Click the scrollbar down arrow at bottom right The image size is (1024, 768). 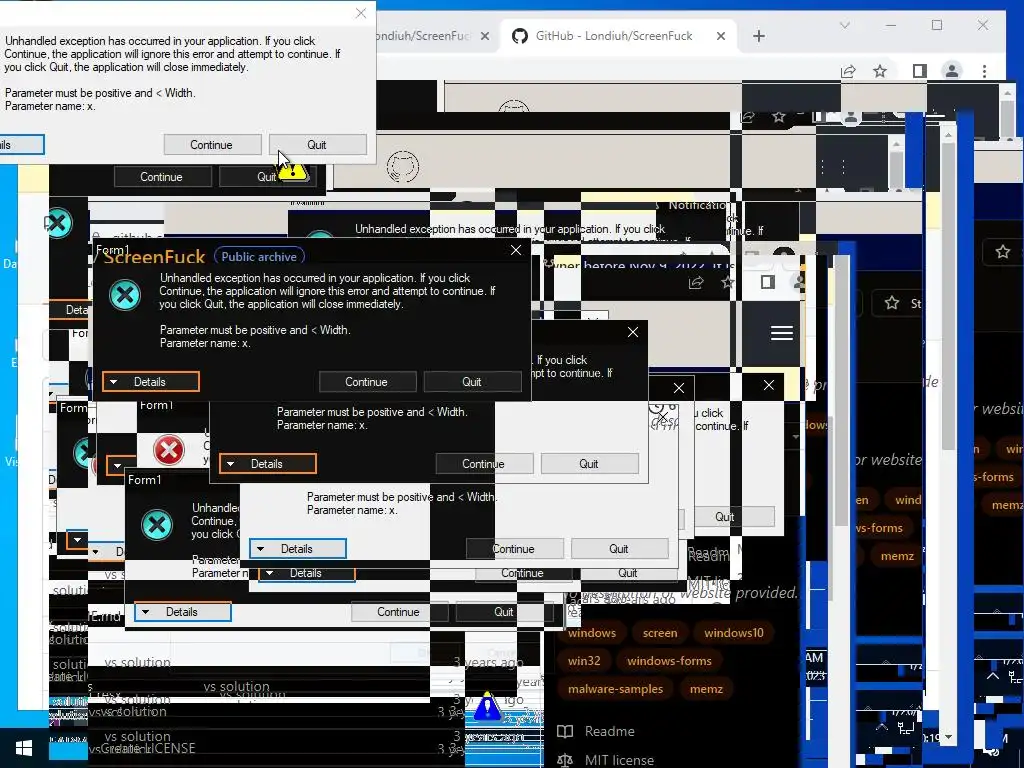[949, 737]
